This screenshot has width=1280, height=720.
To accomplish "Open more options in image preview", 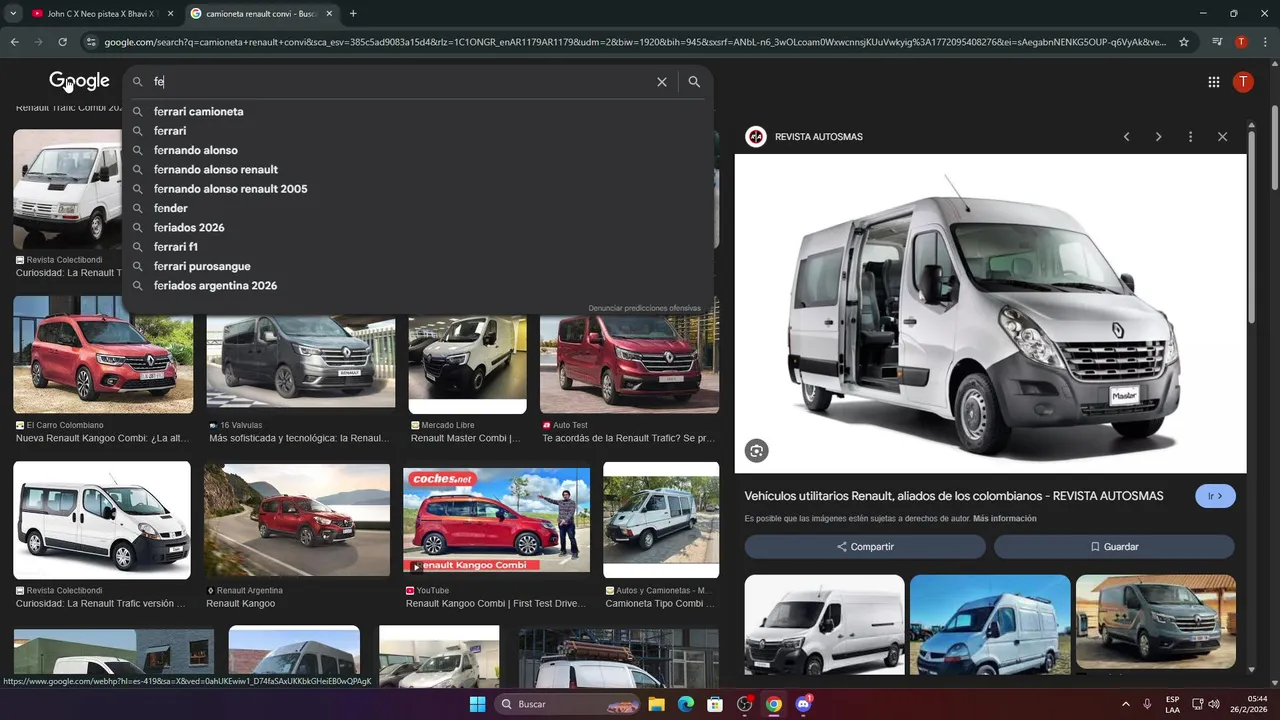I will (x=1190, y=137).
